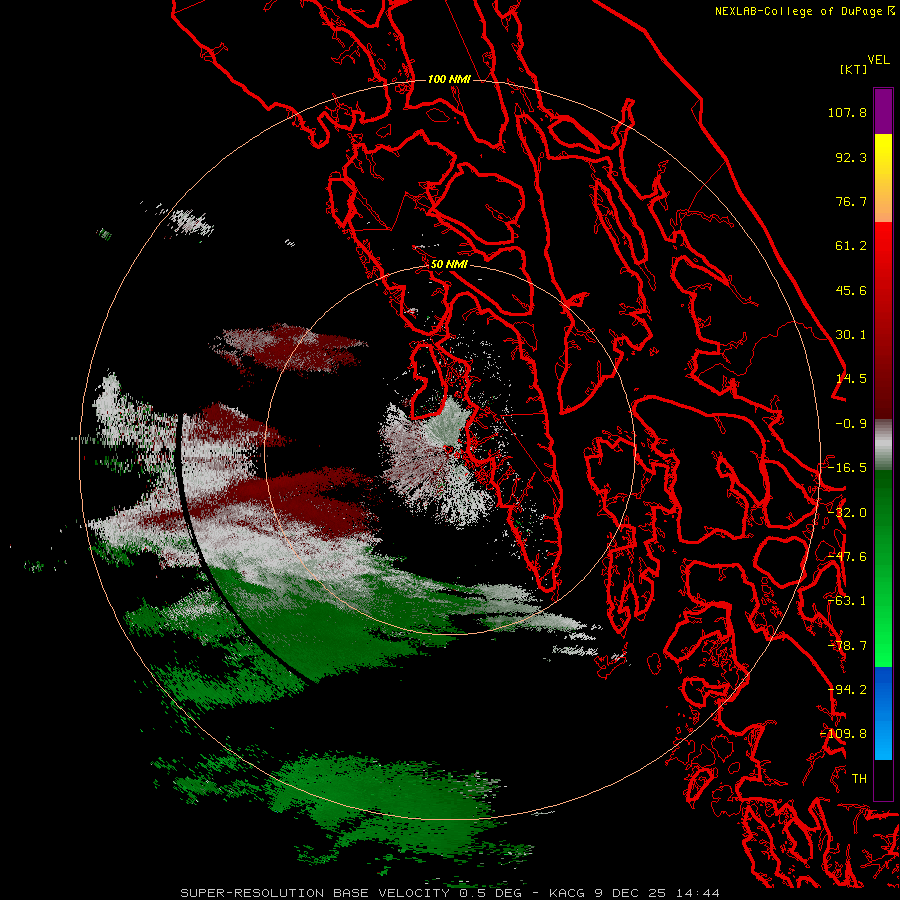Screen dimensions: 900x900
Task: Select the 45.6 velocity scale label
Action: (851, 290)
